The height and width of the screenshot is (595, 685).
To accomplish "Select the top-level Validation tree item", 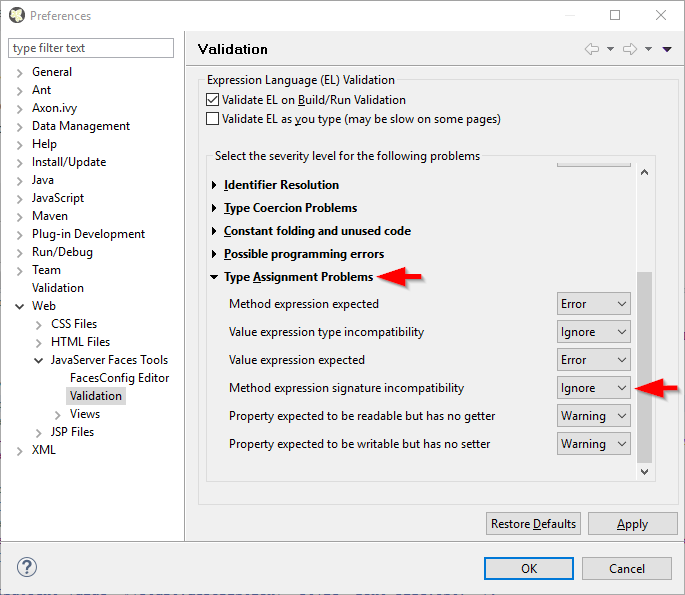I will click(x=58, y=288).
